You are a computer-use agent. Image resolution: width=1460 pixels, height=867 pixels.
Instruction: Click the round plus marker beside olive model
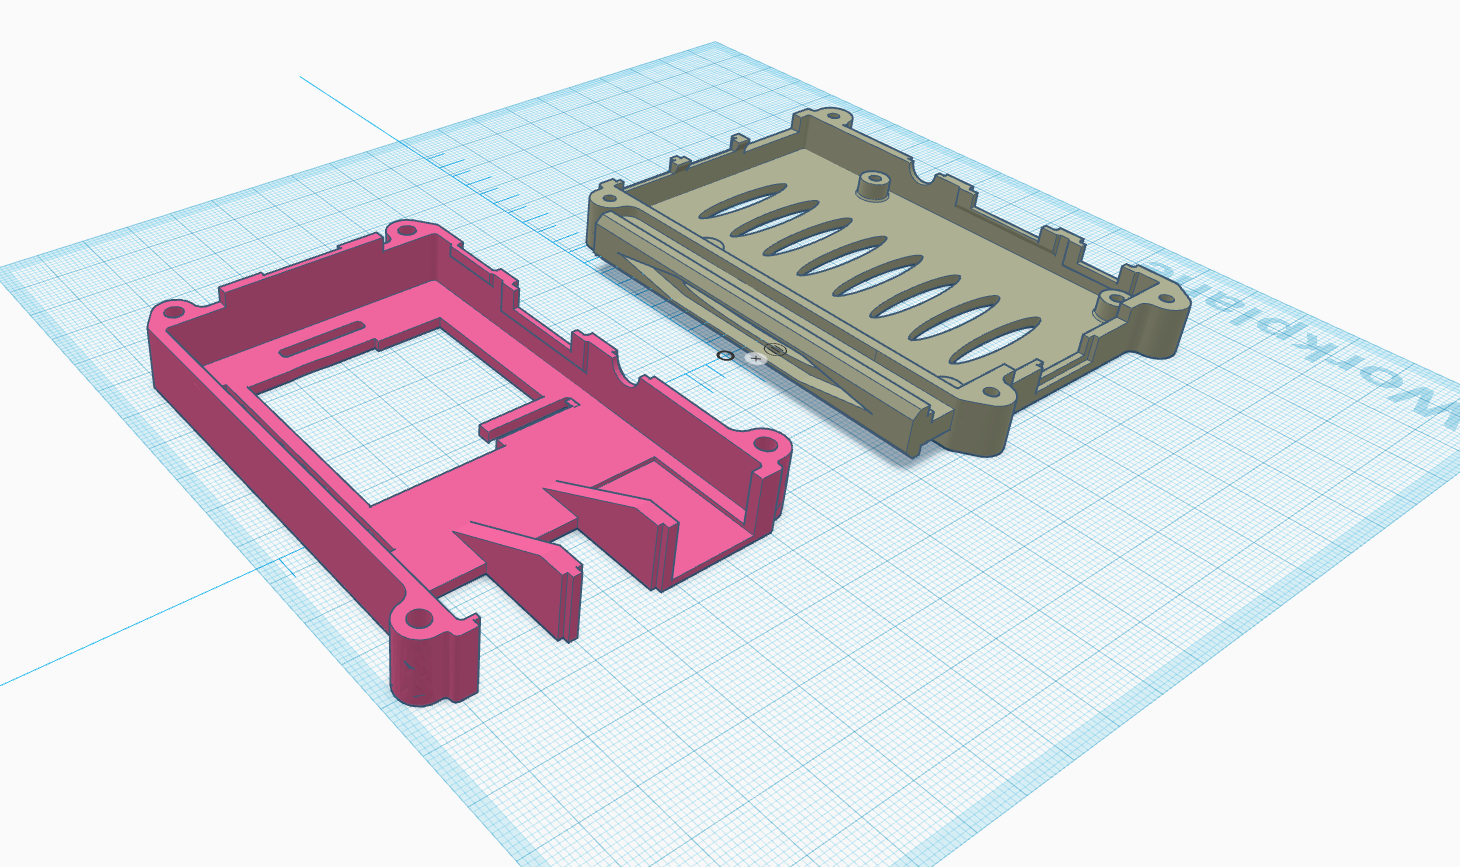756,358
